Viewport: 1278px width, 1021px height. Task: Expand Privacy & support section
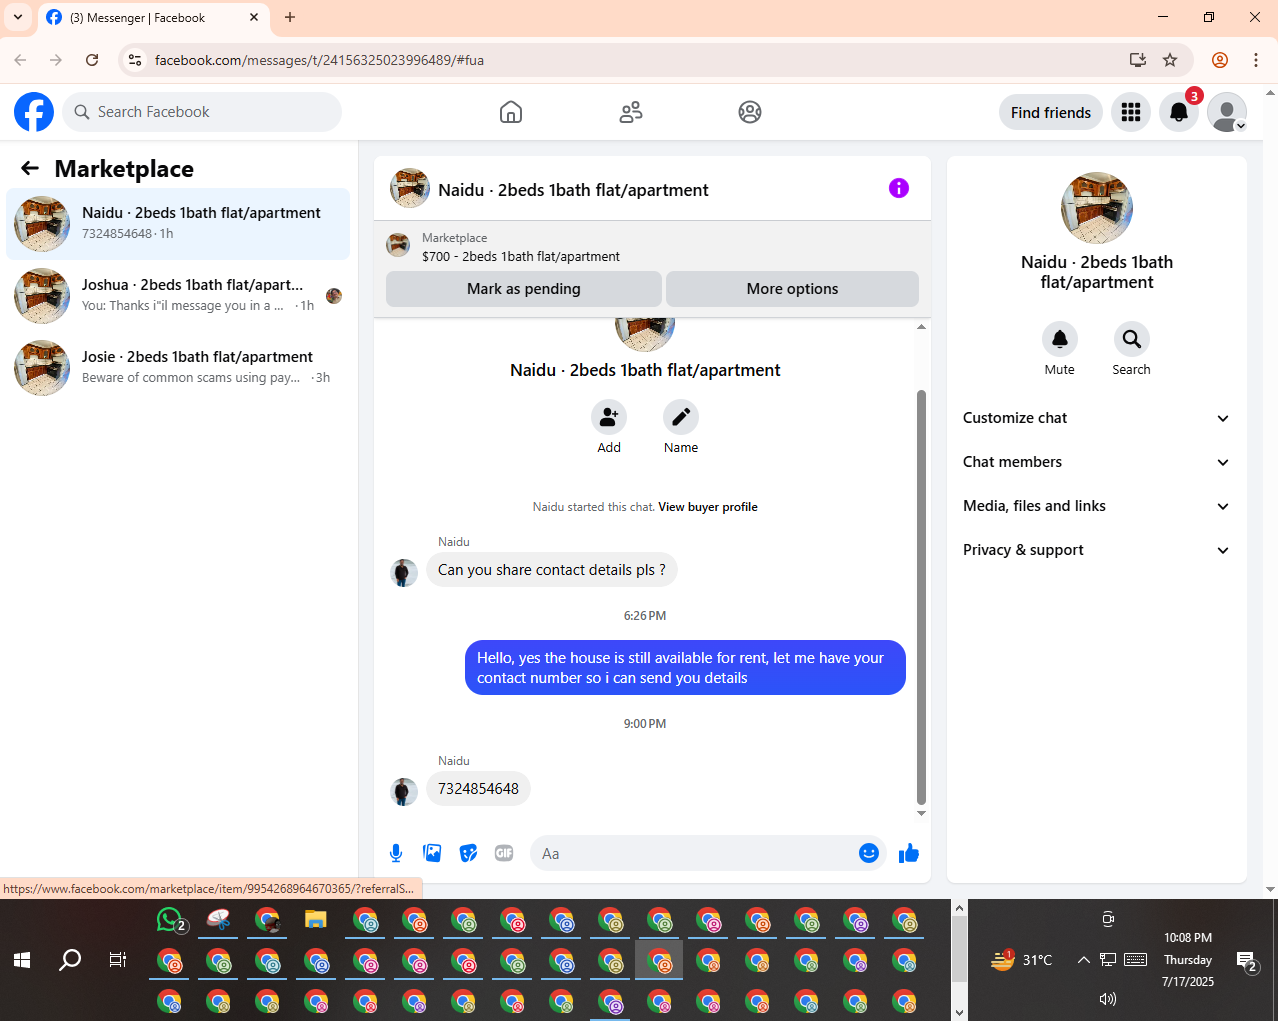point(1097,550)
